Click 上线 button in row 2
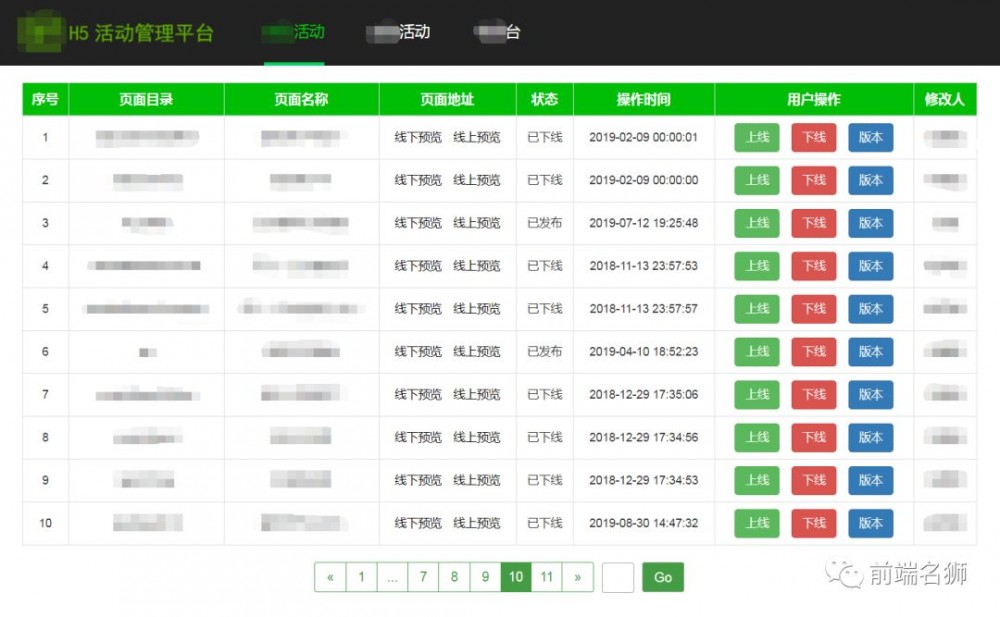Screen dimensions: 1000x617 coord(756,180)
